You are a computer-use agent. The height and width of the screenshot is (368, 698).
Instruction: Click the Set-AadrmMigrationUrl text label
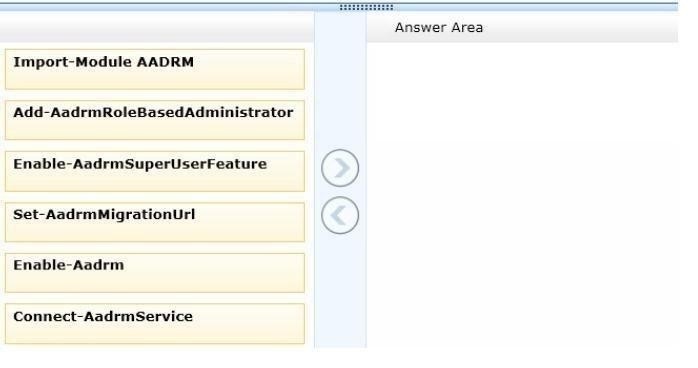click(x=104, y=214)
